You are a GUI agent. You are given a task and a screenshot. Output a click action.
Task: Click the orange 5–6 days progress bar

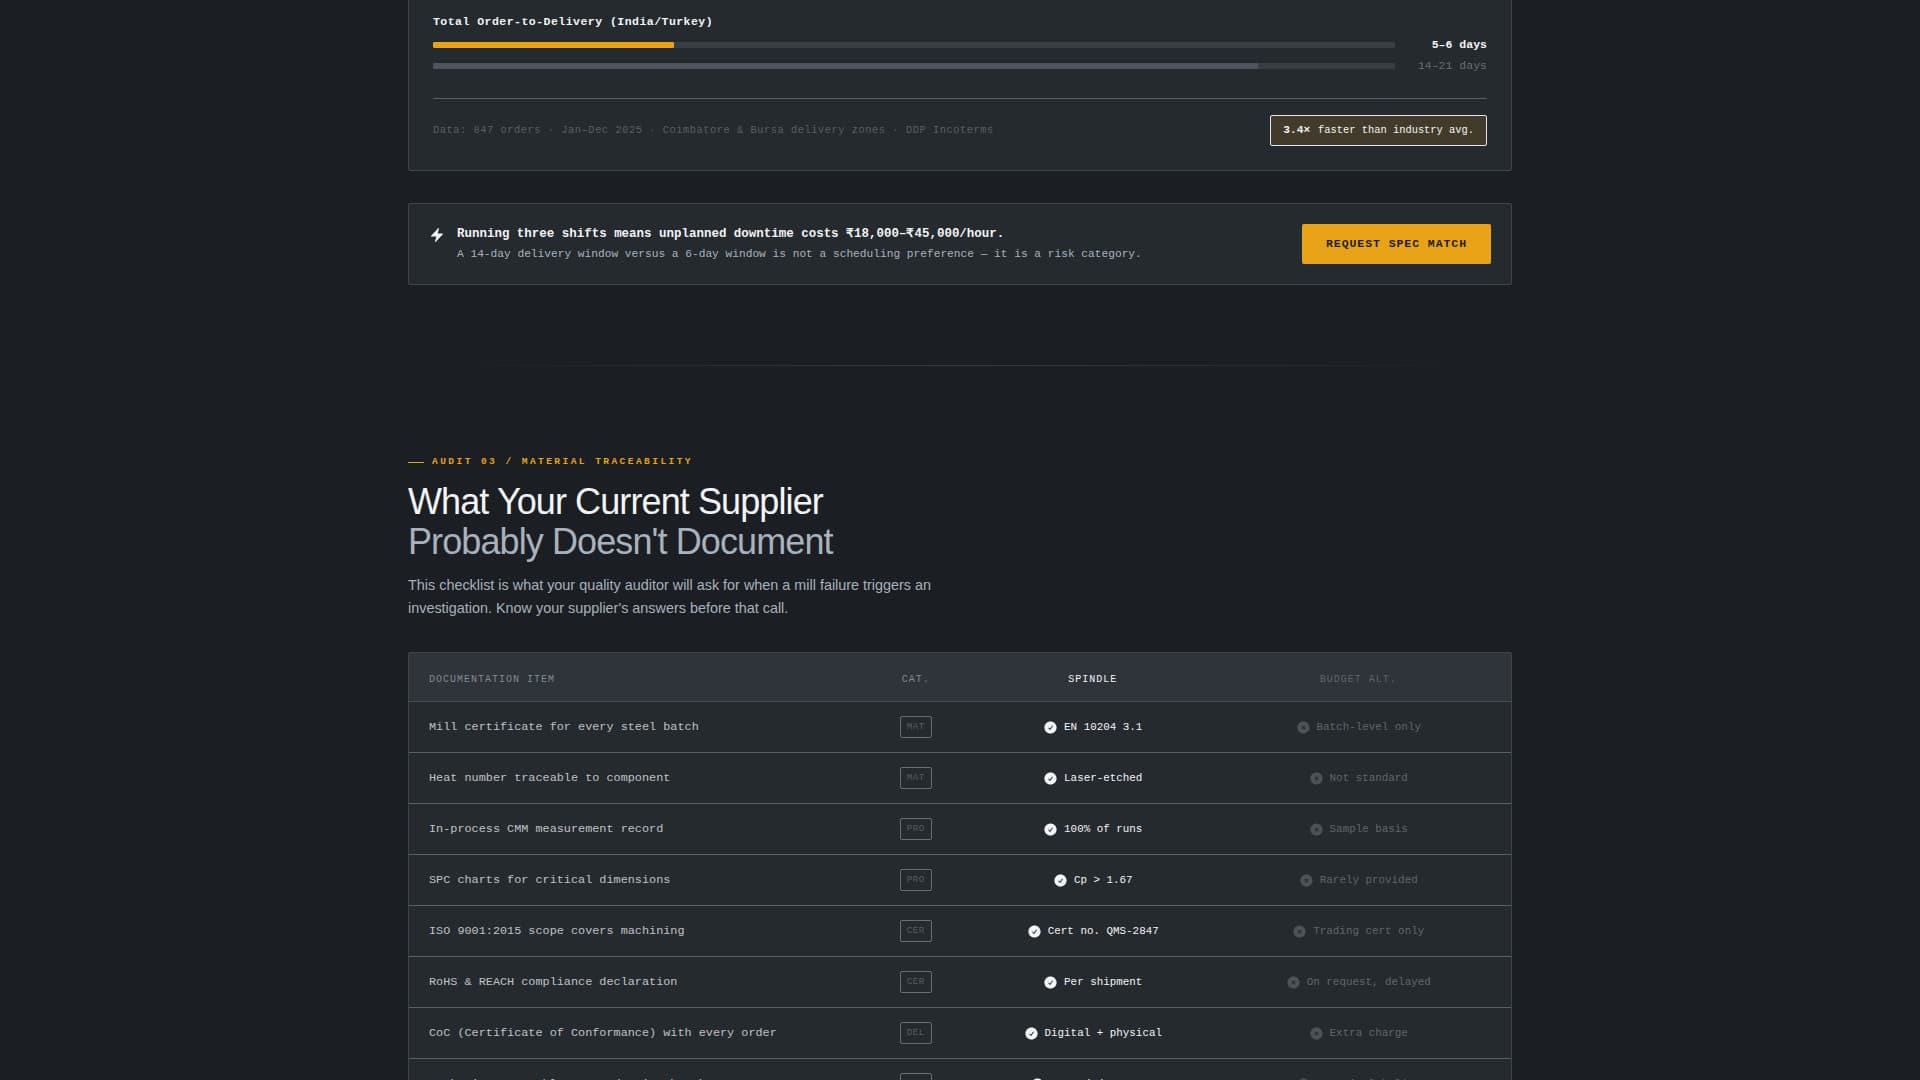click(553, 44)
